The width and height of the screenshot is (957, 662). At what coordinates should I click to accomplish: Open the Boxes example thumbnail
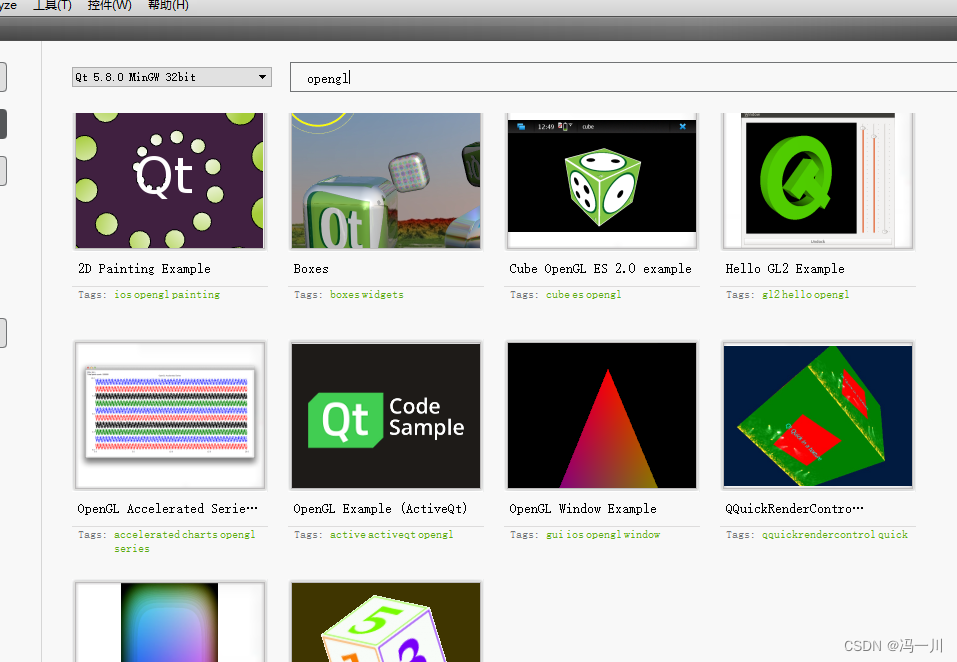(386, 181)
